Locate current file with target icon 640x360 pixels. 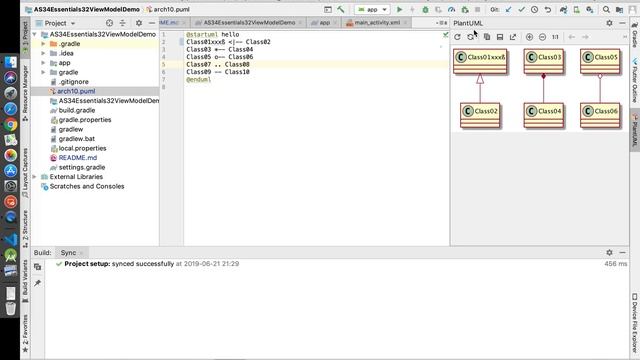pos(109,23)
